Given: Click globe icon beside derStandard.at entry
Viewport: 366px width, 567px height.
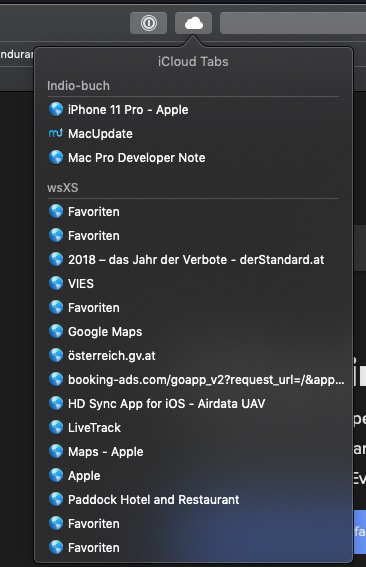Looking at the screenshot, I should click(56, 259).
